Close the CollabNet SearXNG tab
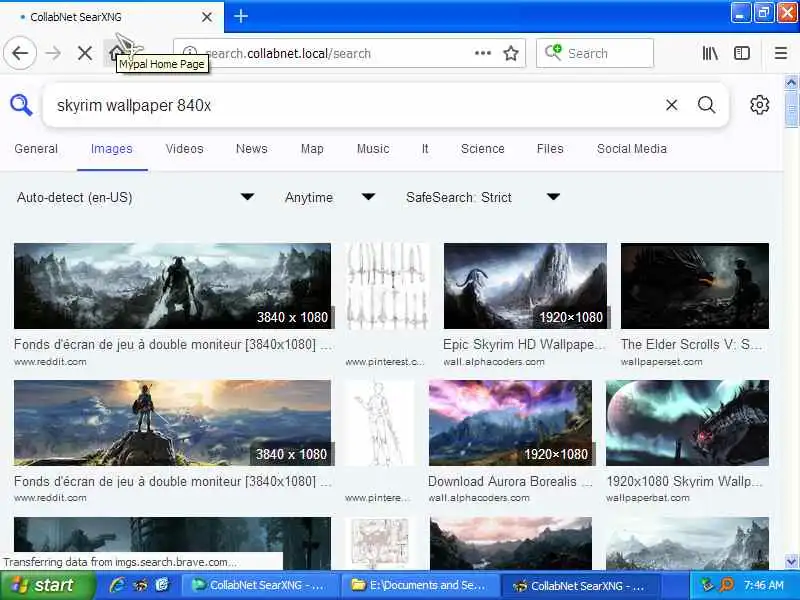Image resolution: width=800 pixels, height=600 pixels. click(x=207, y=17)
